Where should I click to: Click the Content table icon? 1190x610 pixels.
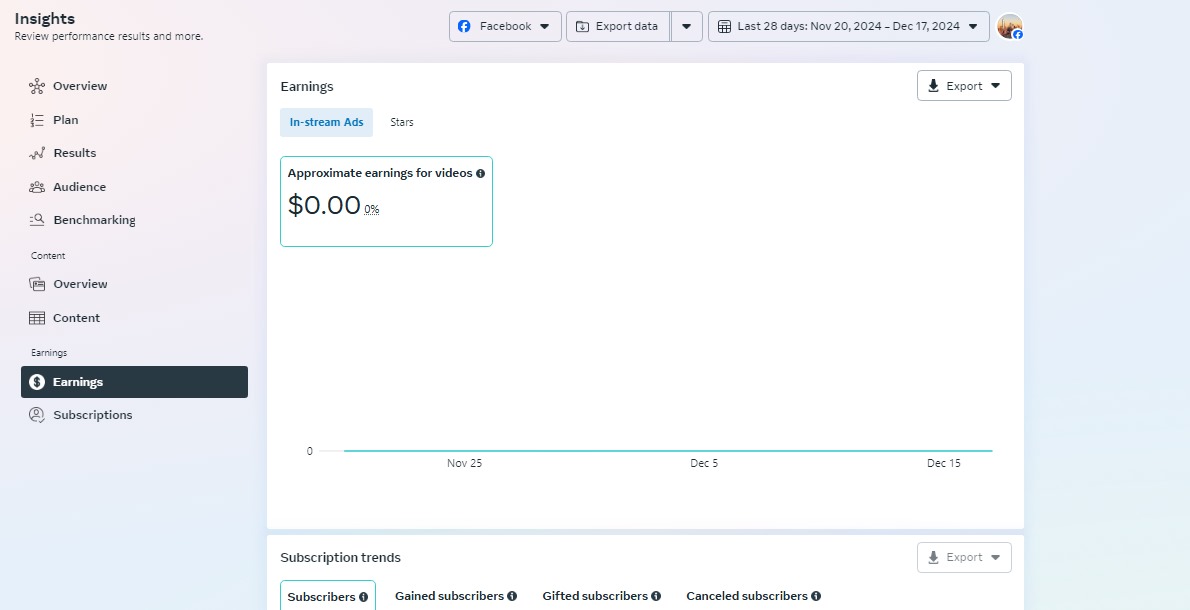(37, 318)
